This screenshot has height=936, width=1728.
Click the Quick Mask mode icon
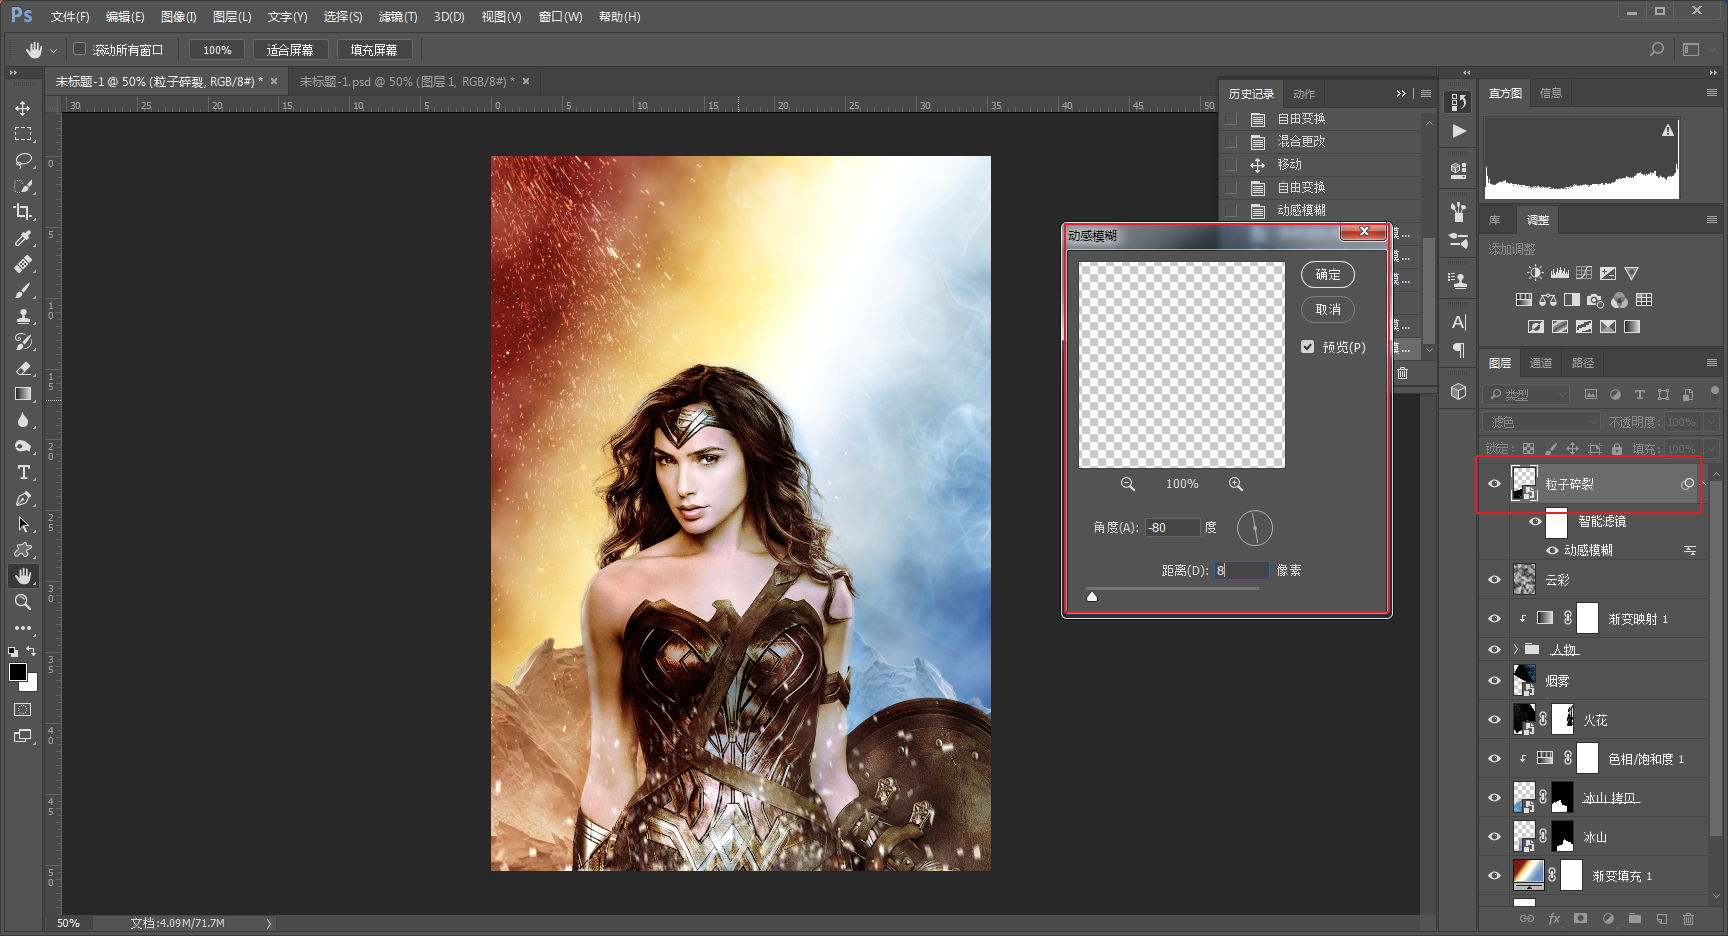(x=23, y=709)
